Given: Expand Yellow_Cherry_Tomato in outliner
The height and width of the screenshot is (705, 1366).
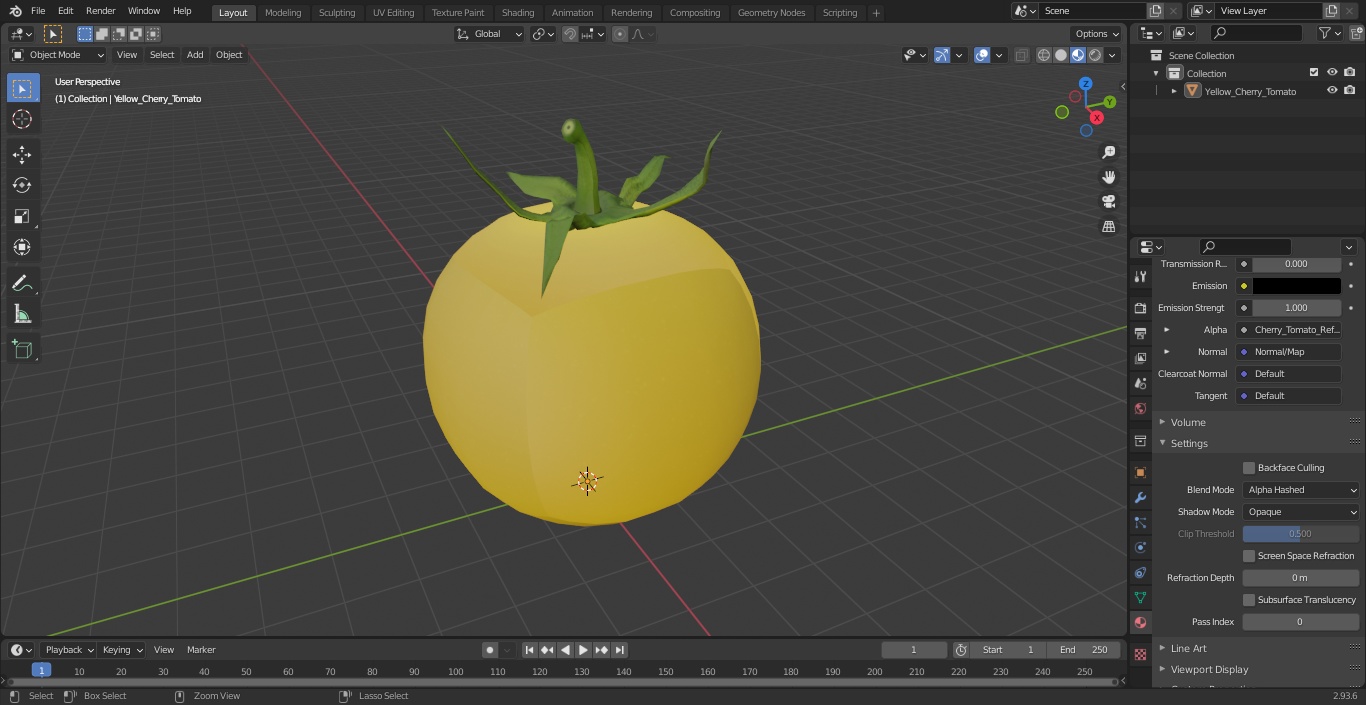Looking at the screenshot, I should 1174,91.
